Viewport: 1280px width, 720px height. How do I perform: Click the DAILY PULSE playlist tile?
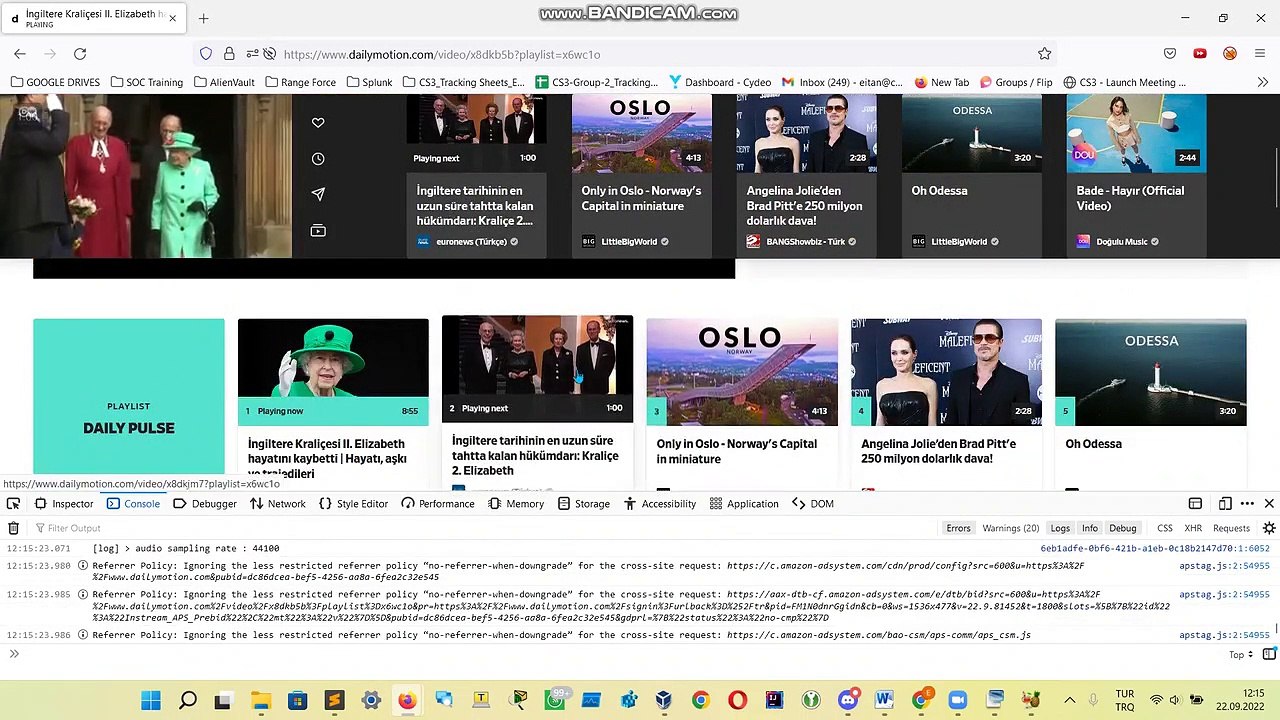[x=128, y=396]
